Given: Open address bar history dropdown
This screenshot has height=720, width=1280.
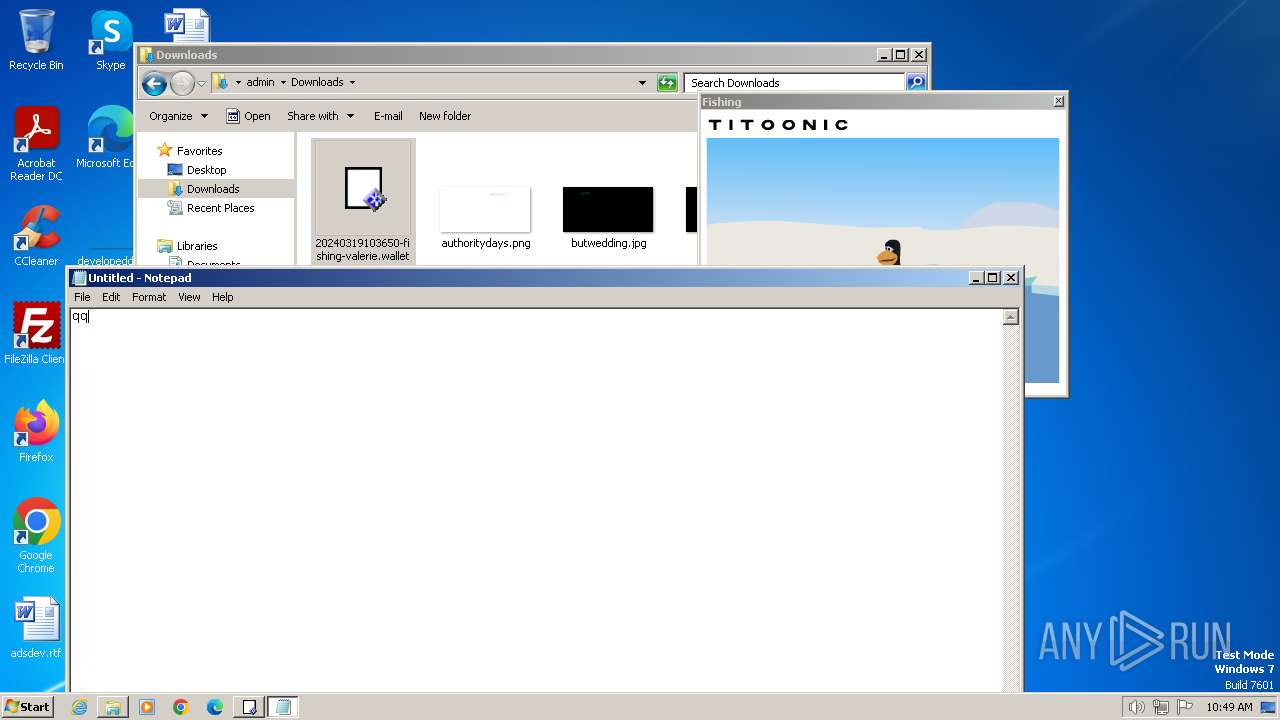Looking at the screenshot, I should (642, 83).
